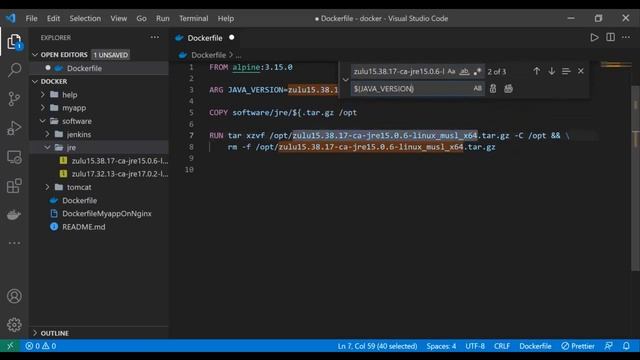Open the Run menu
The width and height of the screenshot is (640, 360).
[162, 18]
